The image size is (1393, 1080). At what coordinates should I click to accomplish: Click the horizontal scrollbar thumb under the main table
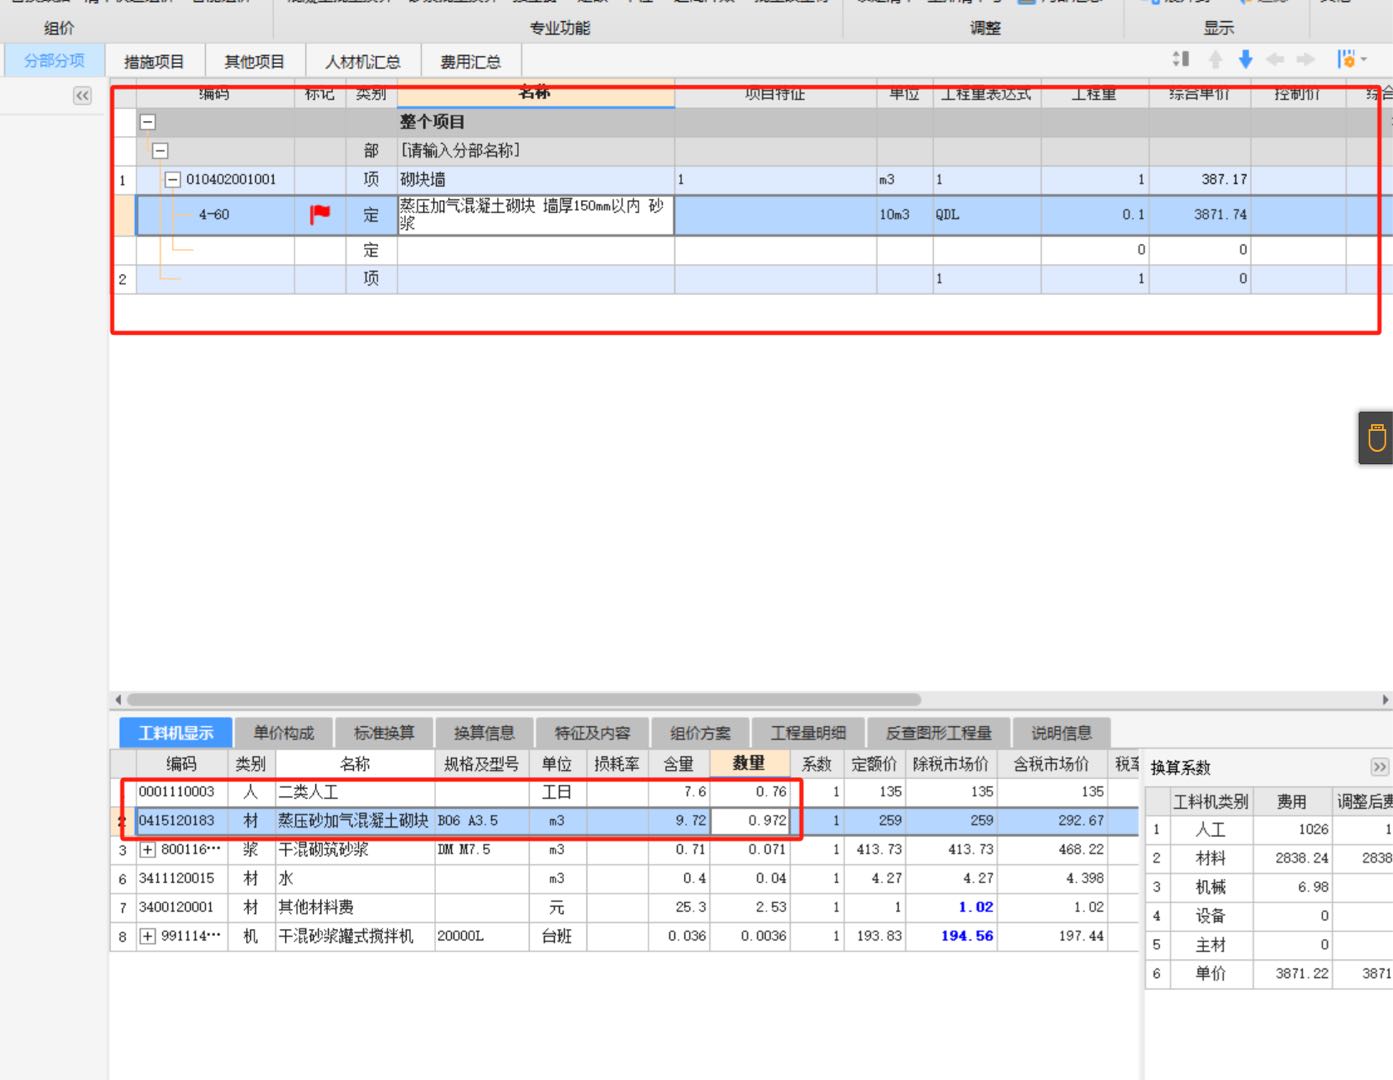pos(523,700)
